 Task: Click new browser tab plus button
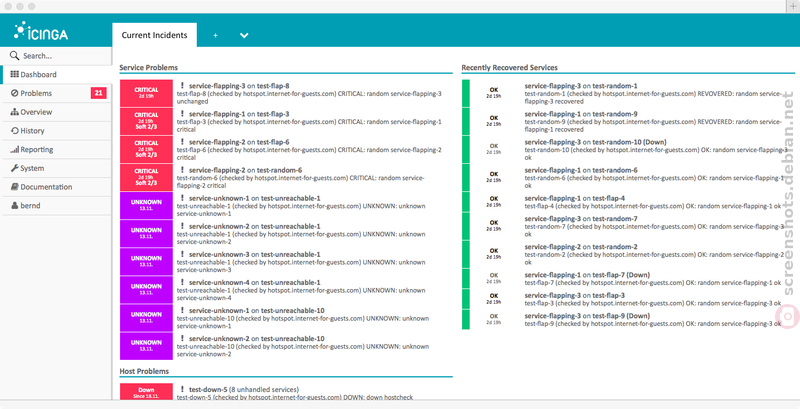[x=793, y=6]
